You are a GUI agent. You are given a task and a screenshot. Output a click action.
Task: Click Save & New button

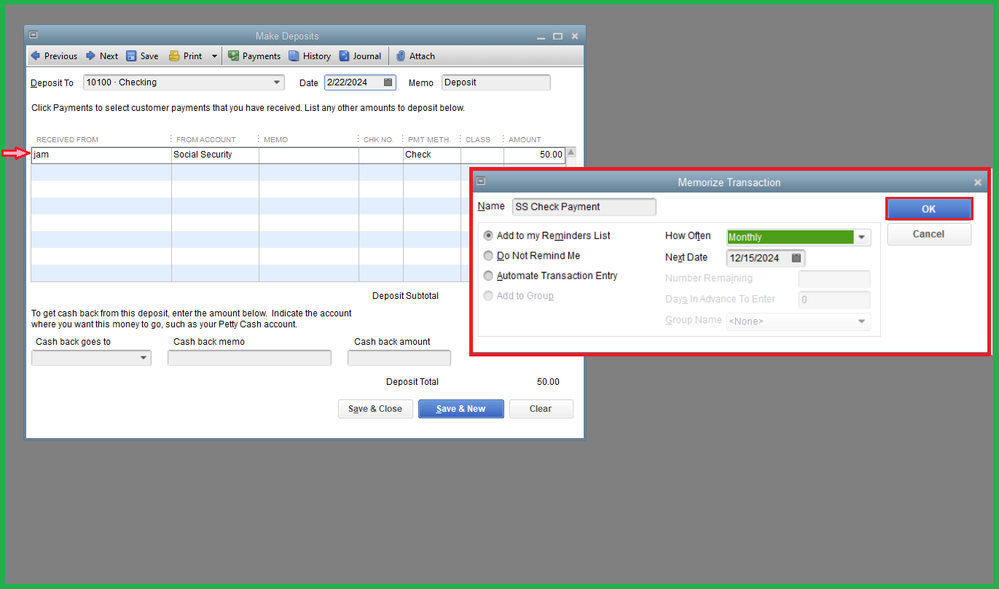coord(461,409)
